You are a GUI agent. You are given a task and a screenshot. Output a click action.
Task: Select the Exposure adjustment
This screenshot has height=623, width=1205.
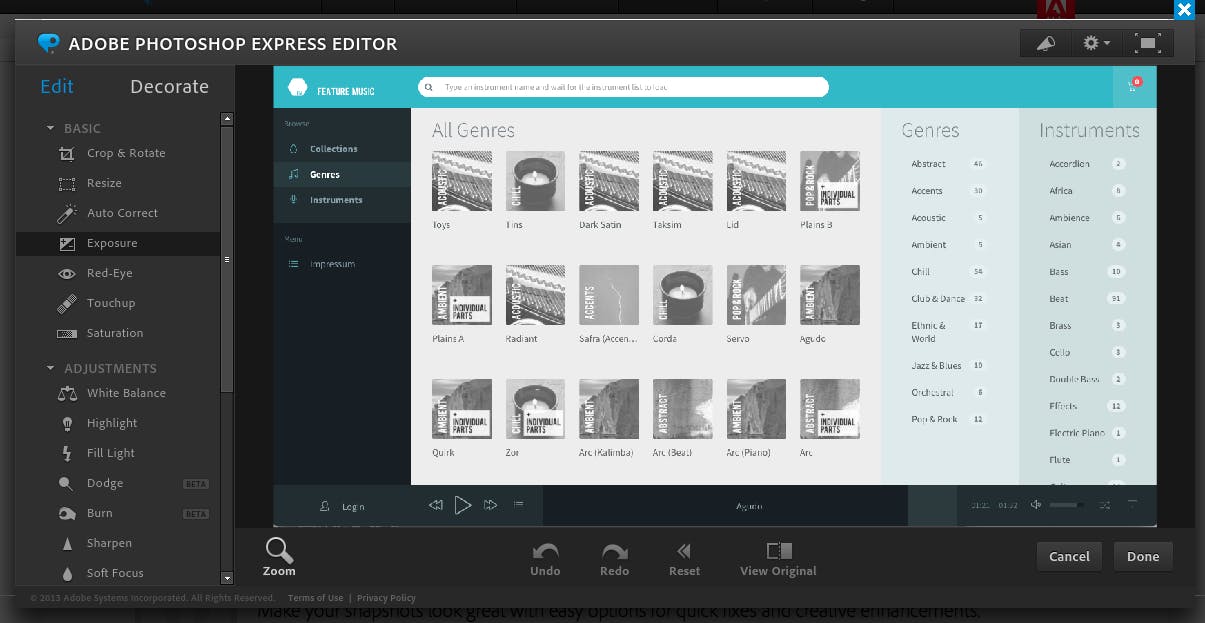point(118,243)
